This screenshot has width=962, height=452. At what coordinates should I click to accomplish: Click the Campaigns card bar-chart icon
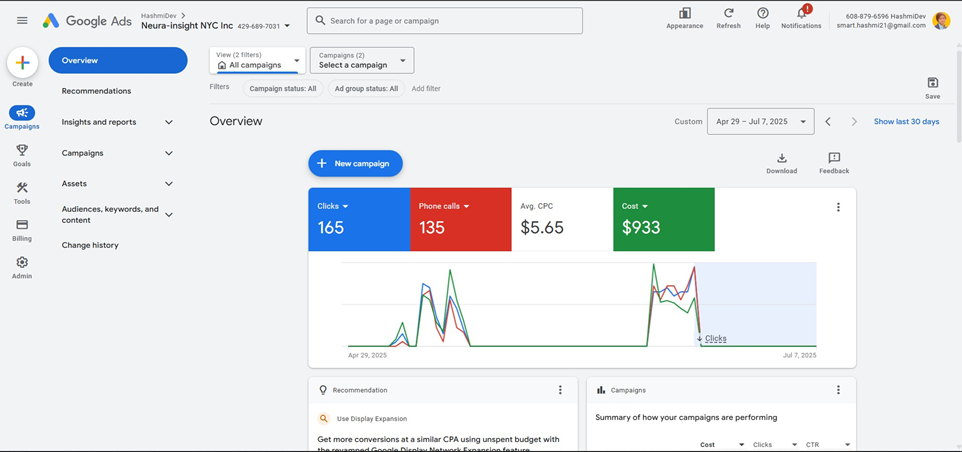pyautogui.click(x=601, y=390)
